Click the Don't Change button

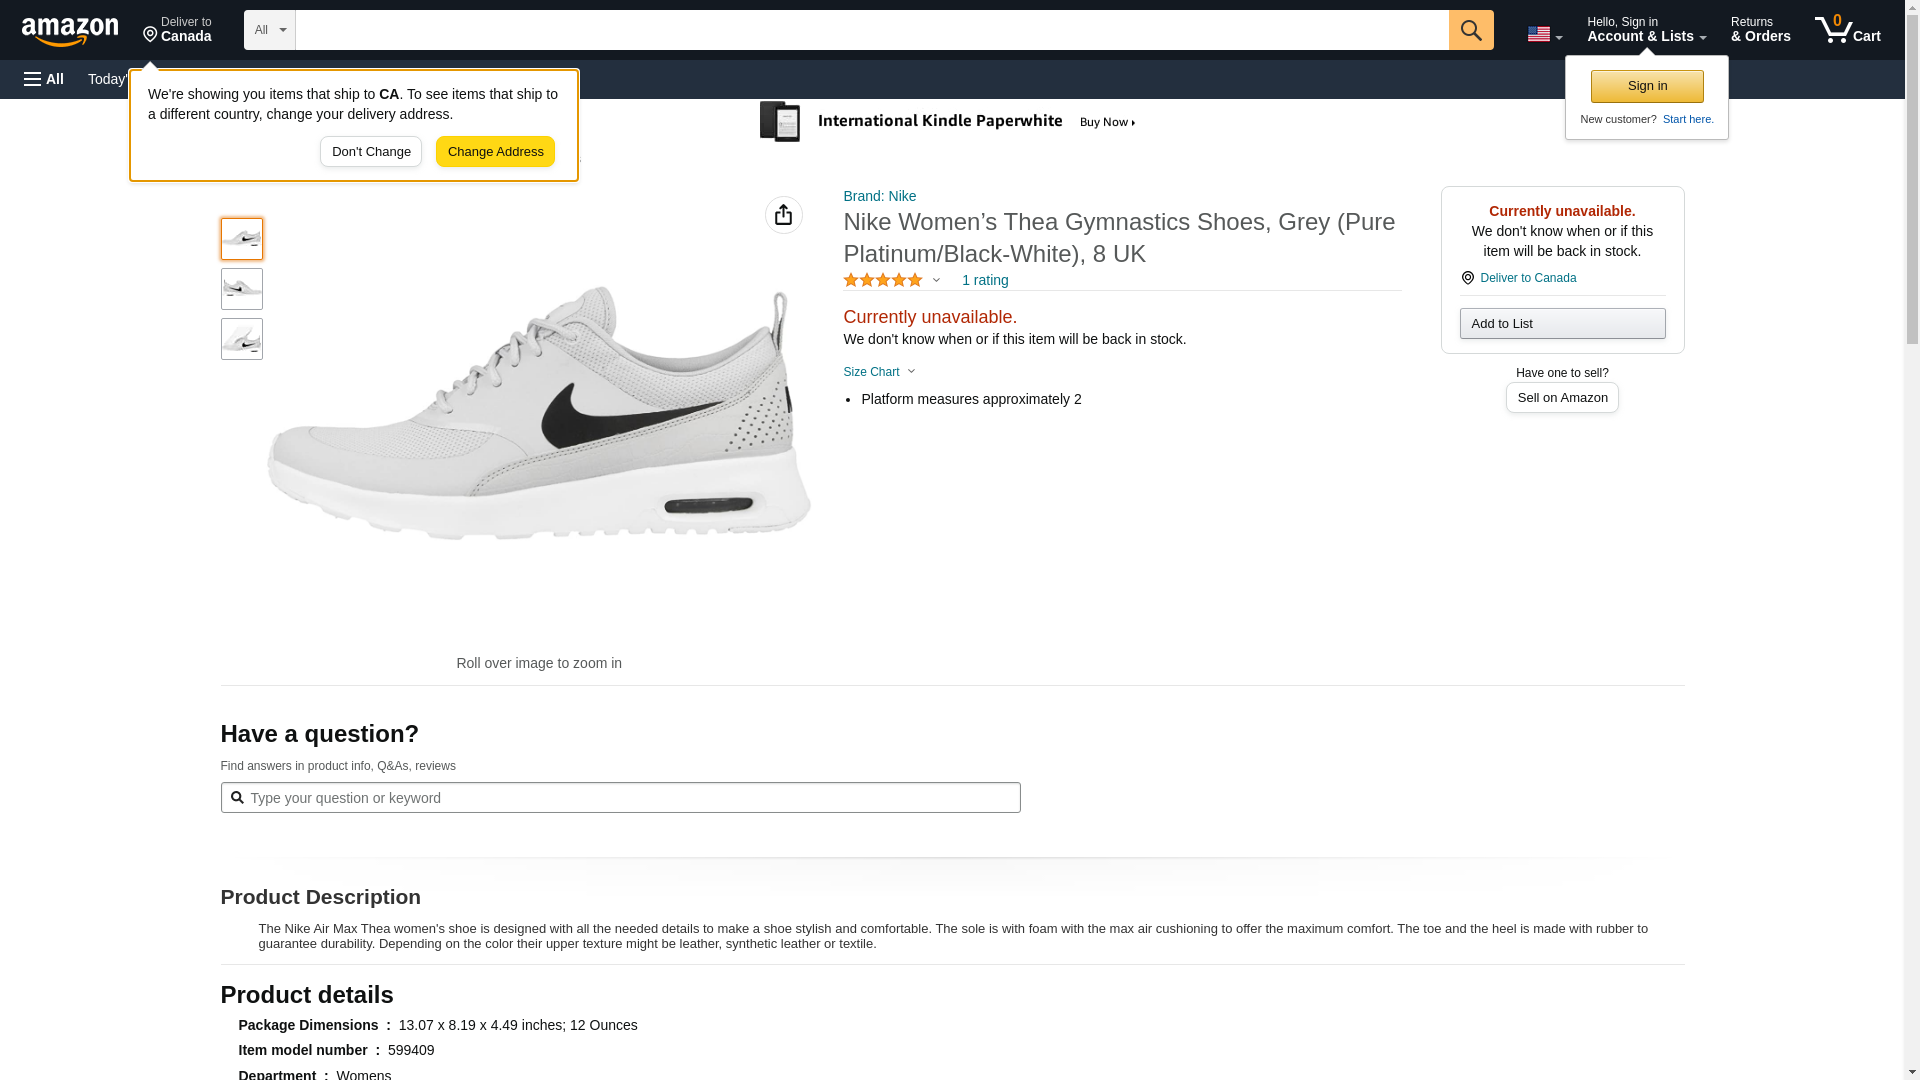pos(371,152)
